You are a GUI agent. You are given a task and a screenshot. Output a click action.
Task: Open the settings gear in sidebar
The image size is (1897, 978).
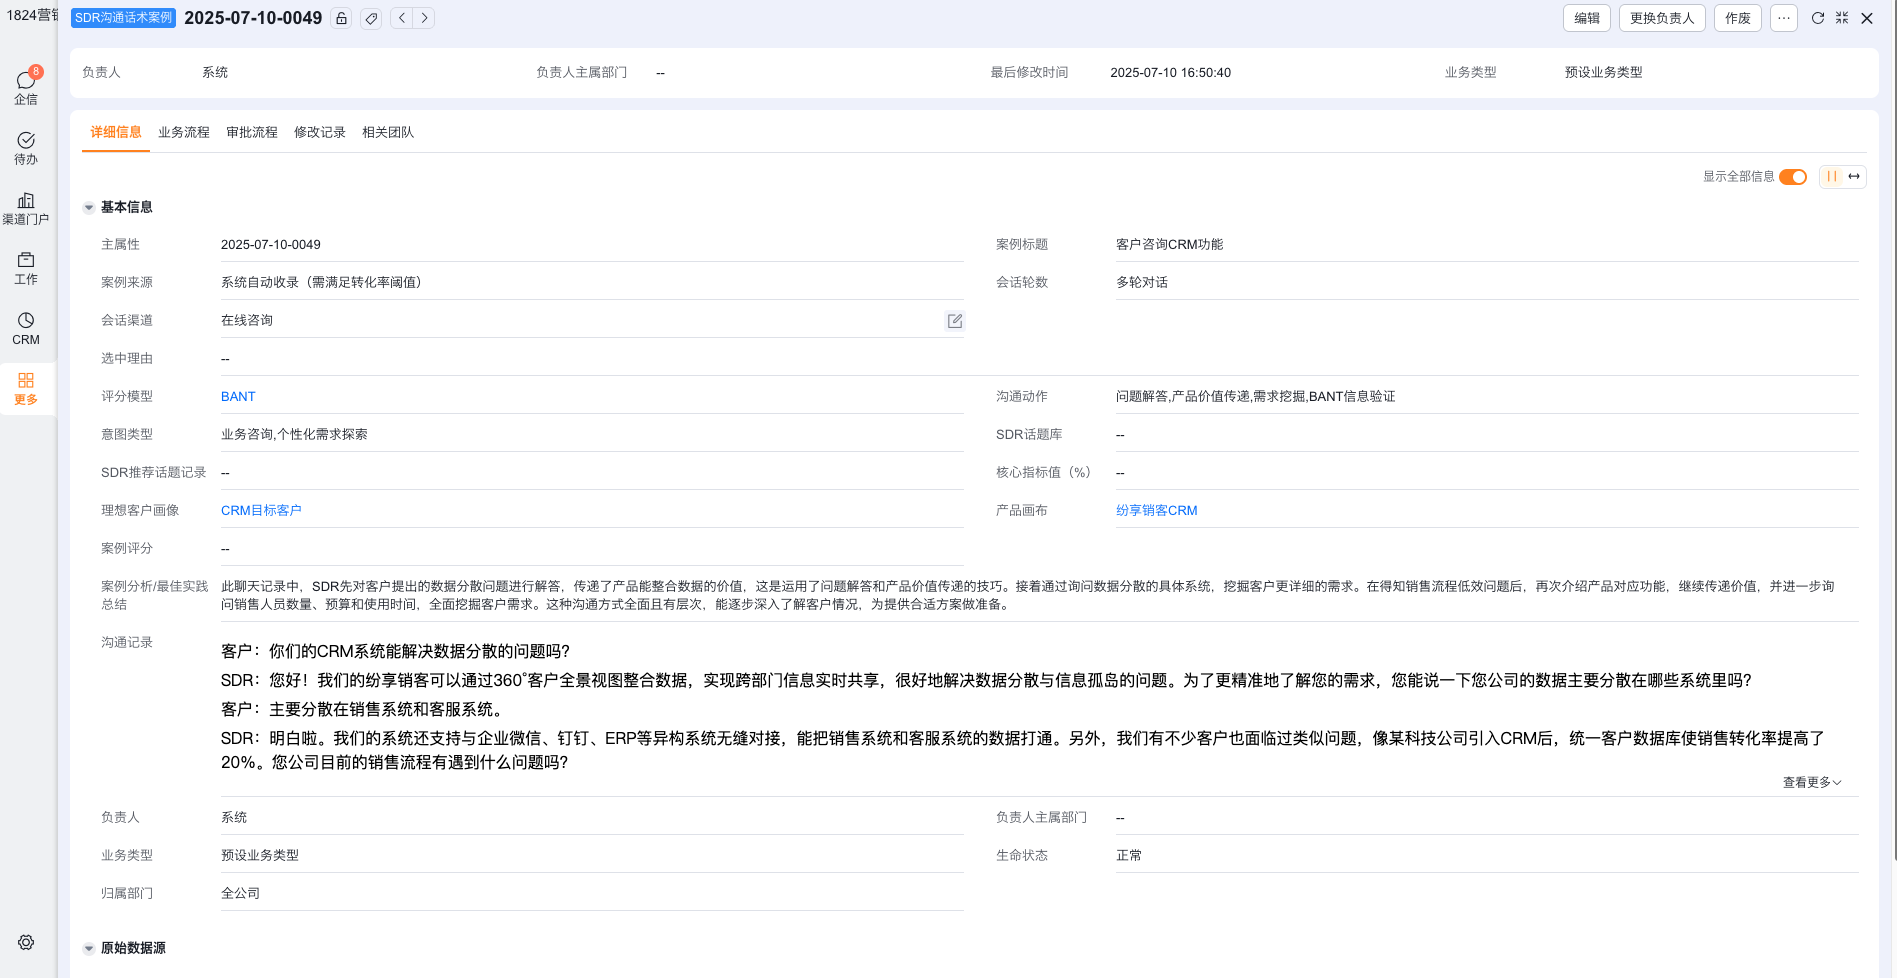point(26,942)
